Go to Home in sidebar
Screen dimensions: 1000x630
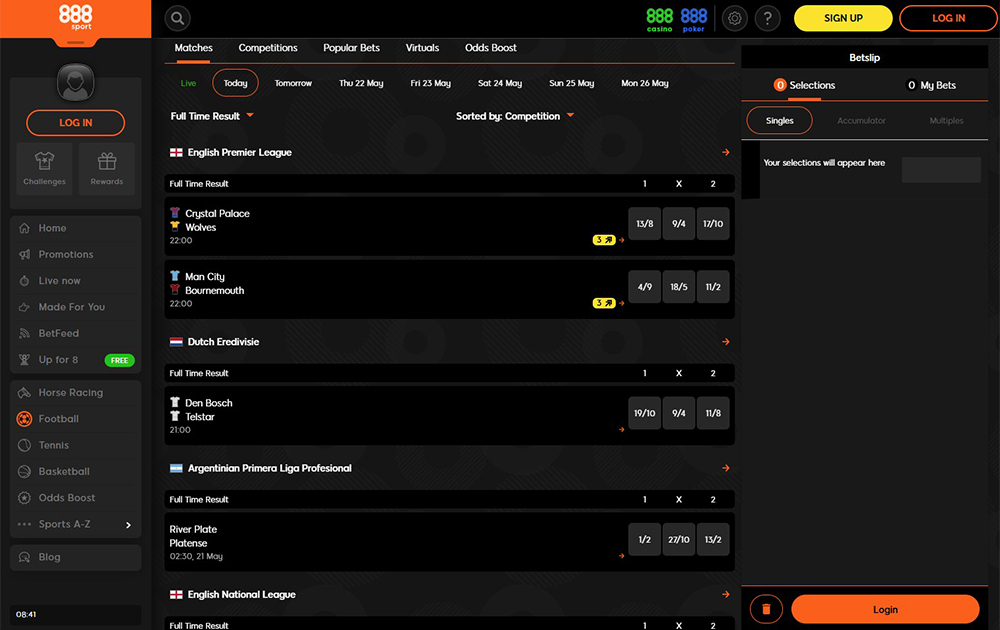(x=75, y=228)
